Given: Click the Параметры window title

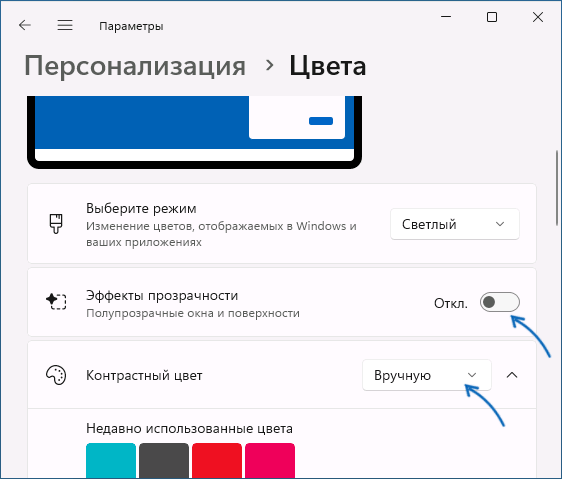Looking at the screenshot, I should (131, 26).
